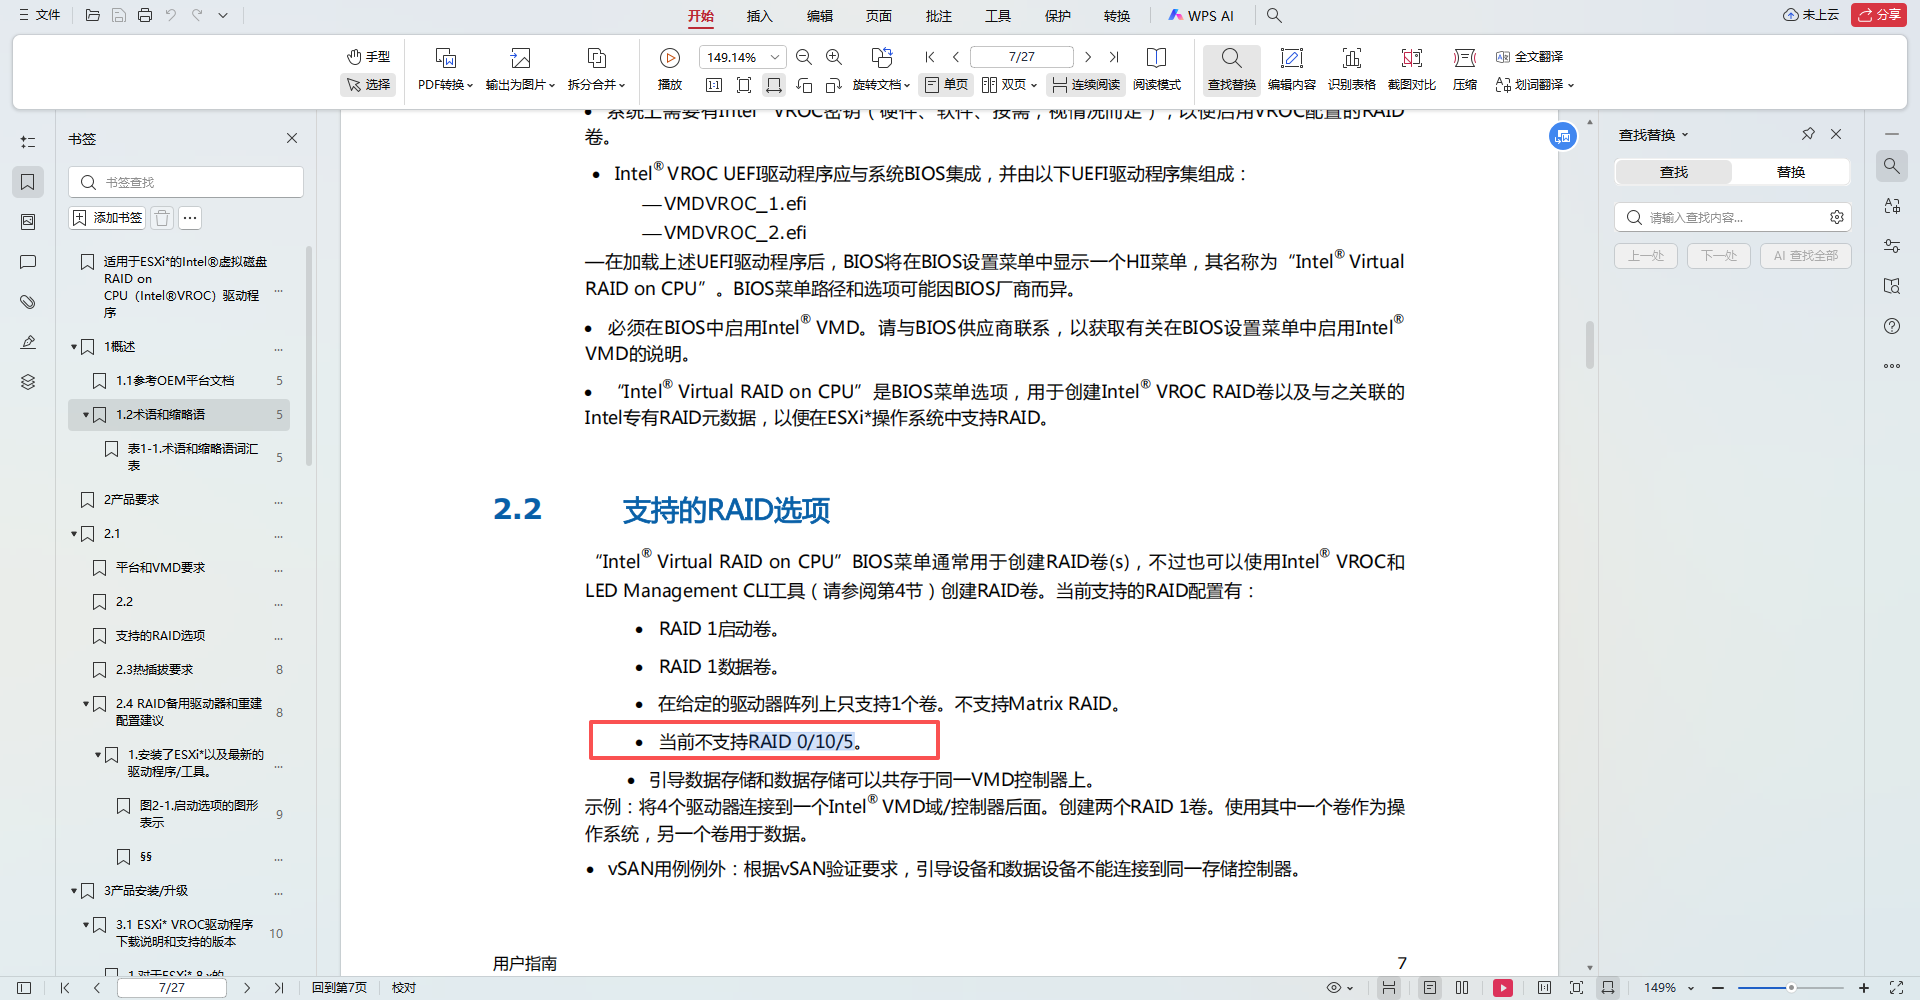Switch to the 手型 hand tool

368,57
